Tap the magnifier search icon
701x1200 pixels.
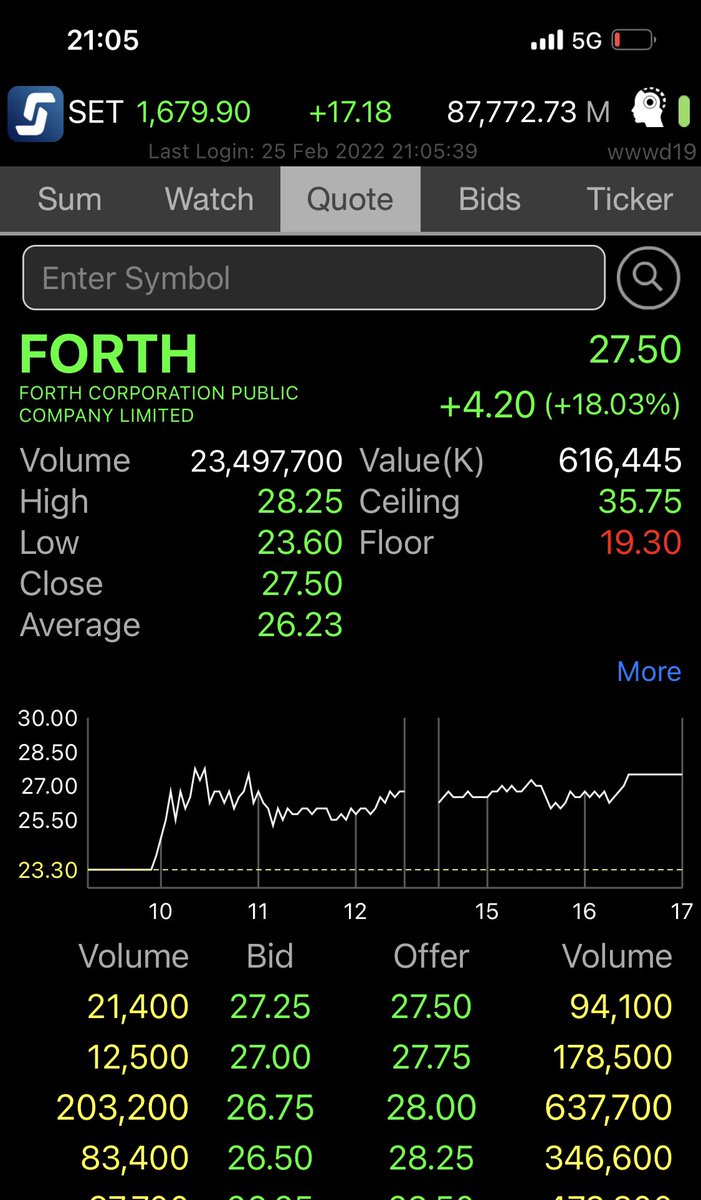(648, 277)
